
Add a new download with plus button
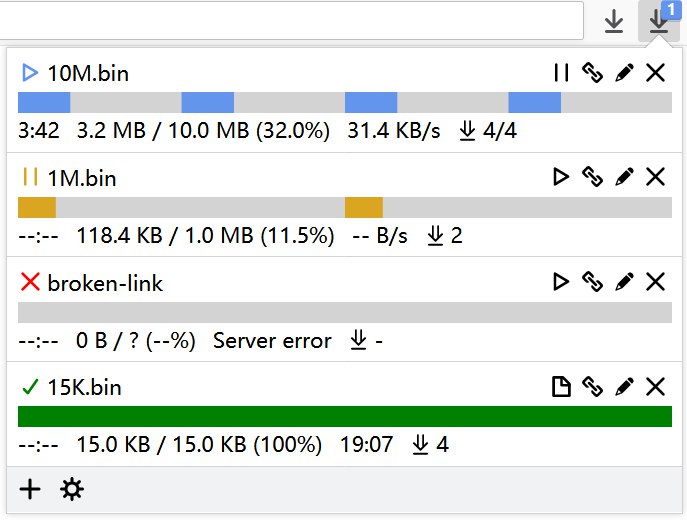31,489
